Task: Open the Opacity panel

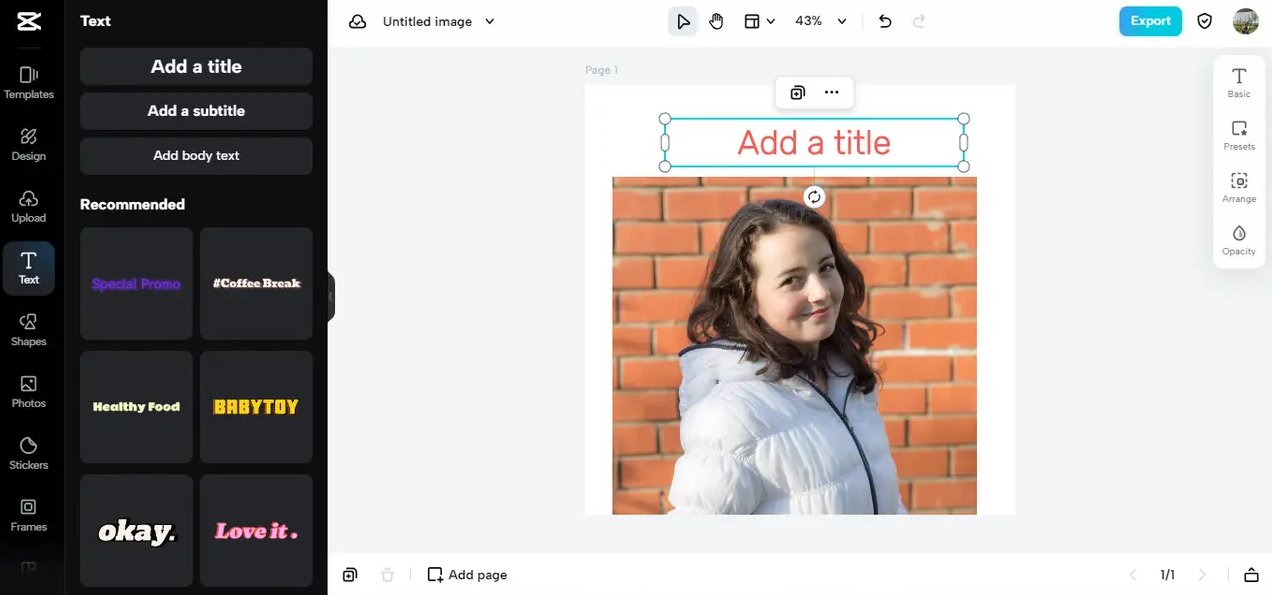Action: pyautogui.click(x=1239, y=240)
